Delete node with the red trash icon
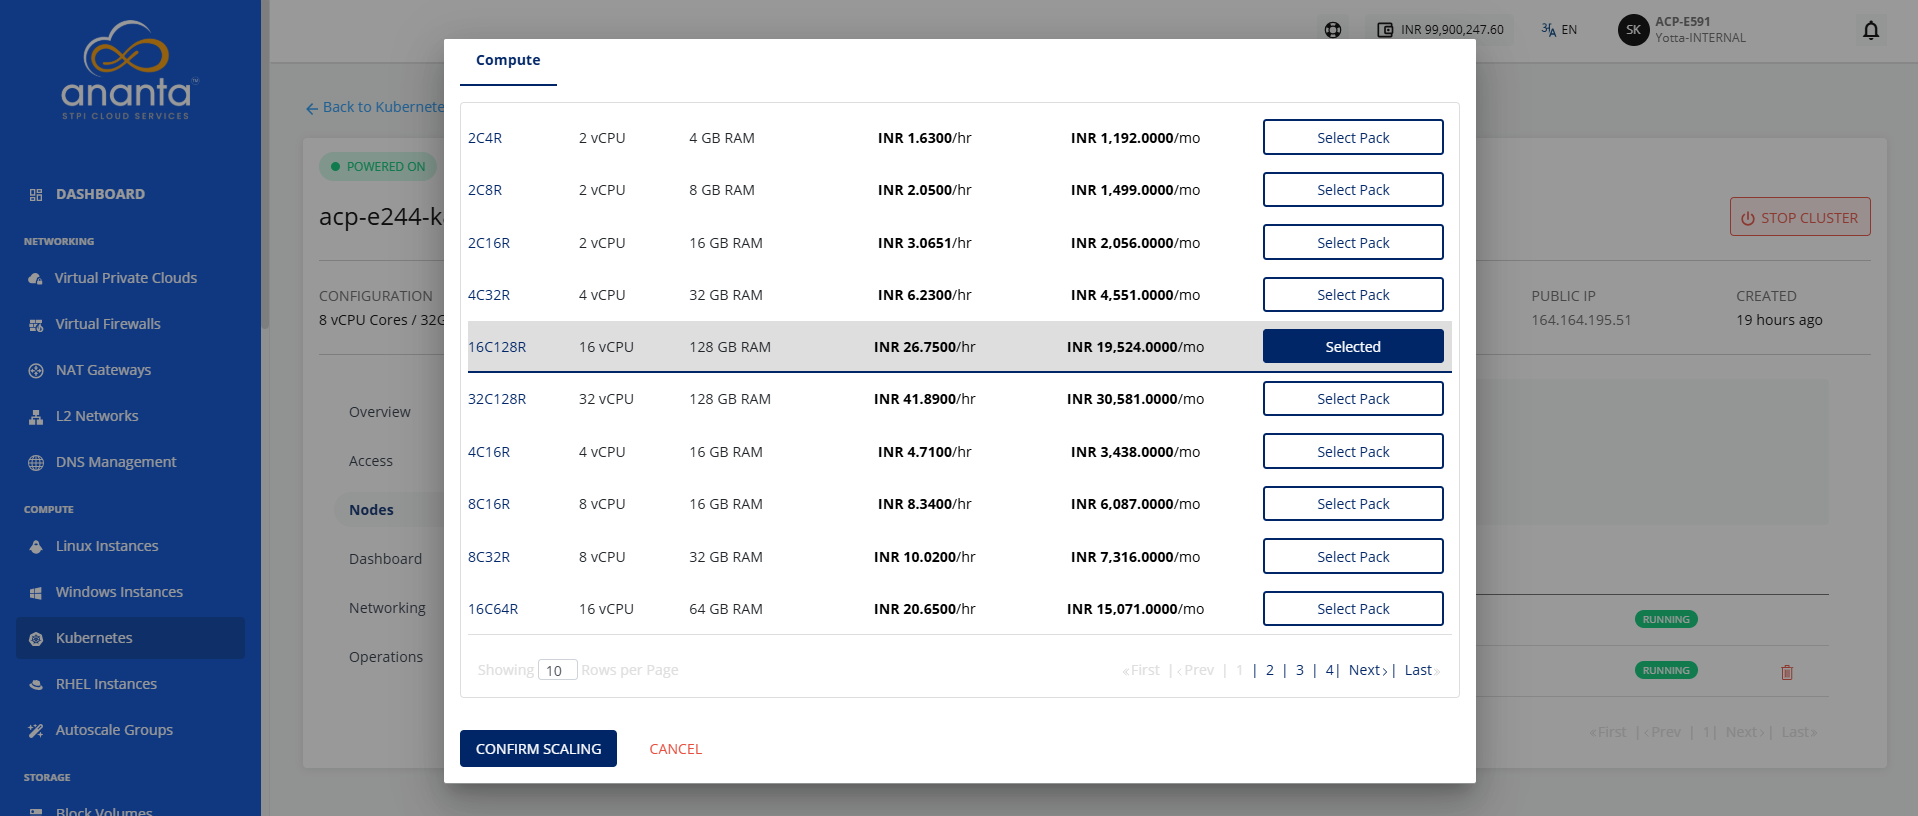This screenshot has height=816, width=1918. point(1787,672)
